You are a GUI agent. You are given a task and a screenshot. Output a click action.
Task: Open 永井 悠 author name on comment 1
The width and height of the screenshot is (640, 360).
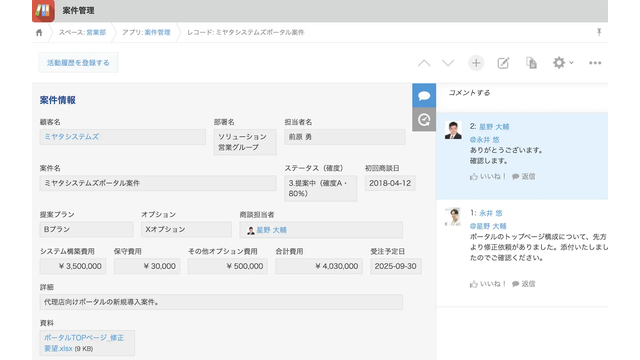click(491, 213)
